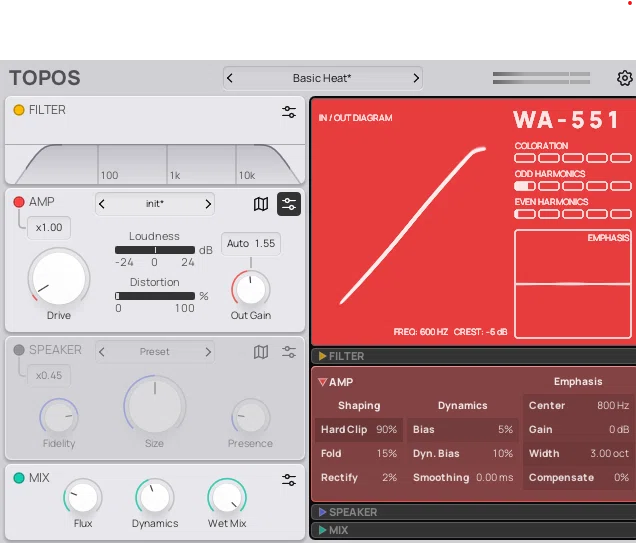Click the FREQ: 600 HZ readout
Image resolution: width=636 pixels, height=543 pixels.
pos(421,332)
